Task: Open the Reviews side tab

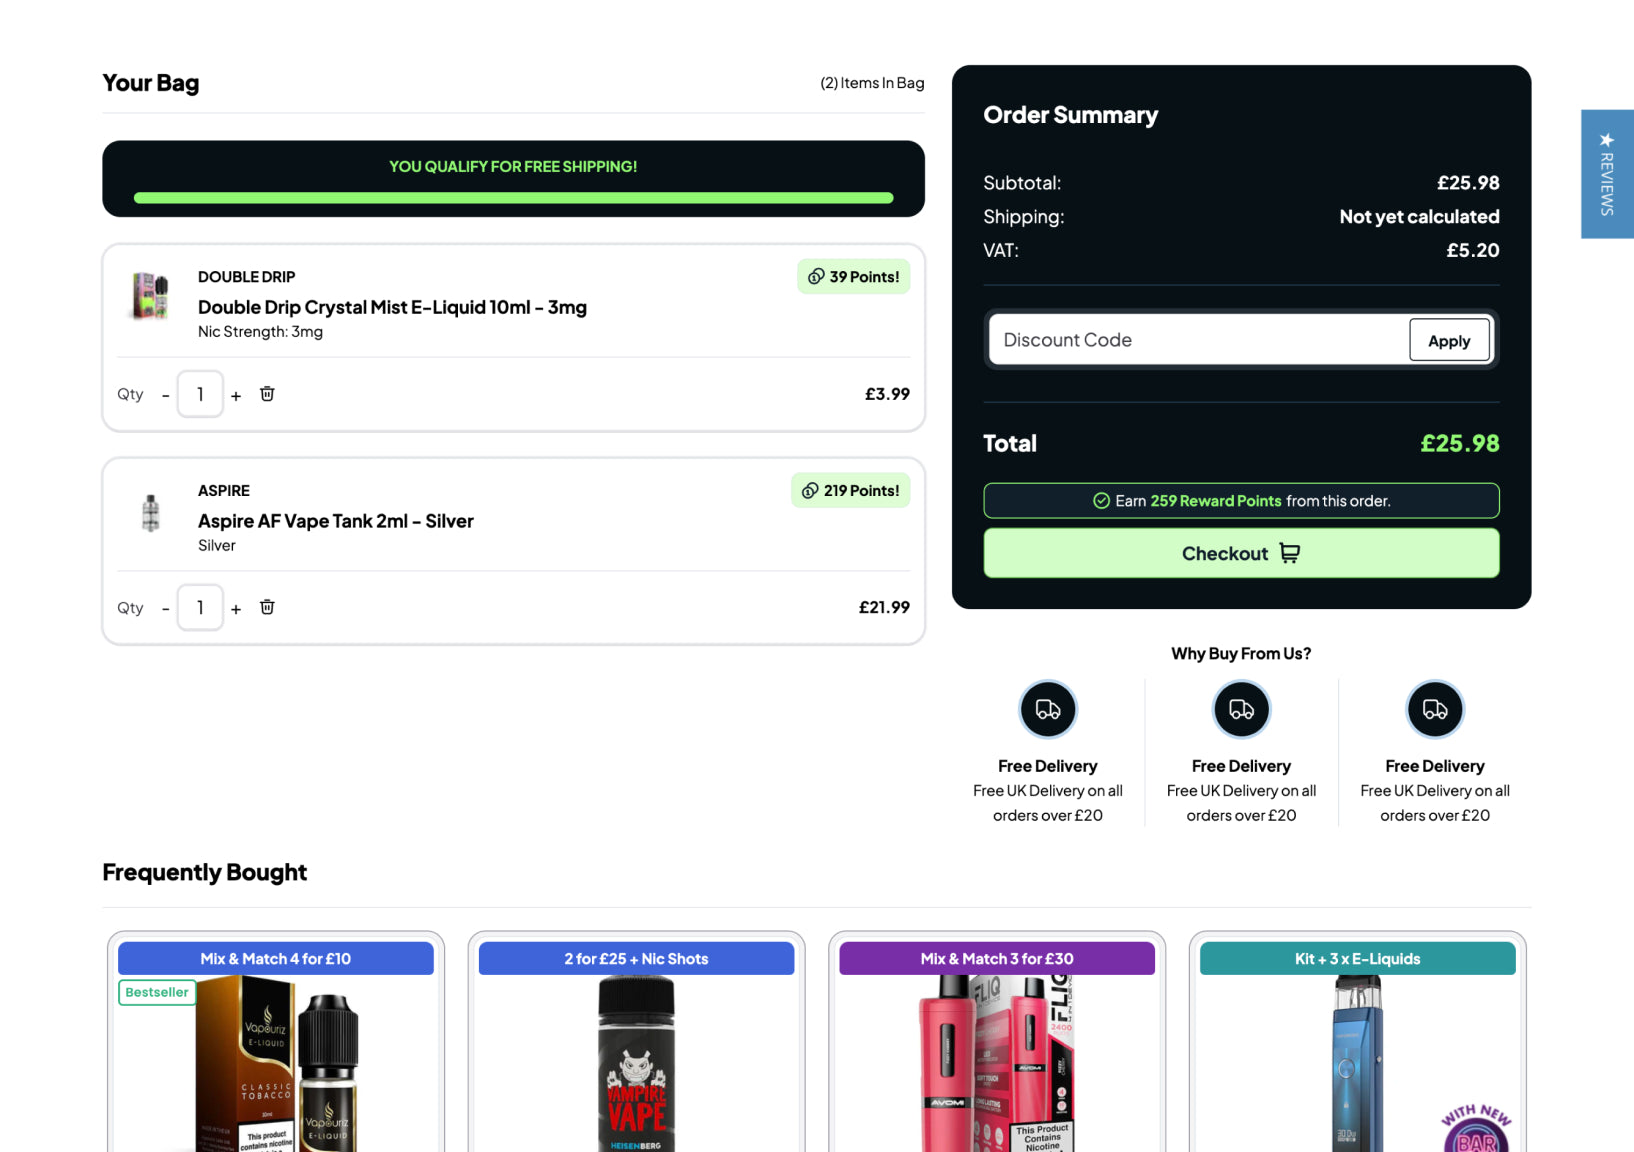Action: (x=1606, y=174)
